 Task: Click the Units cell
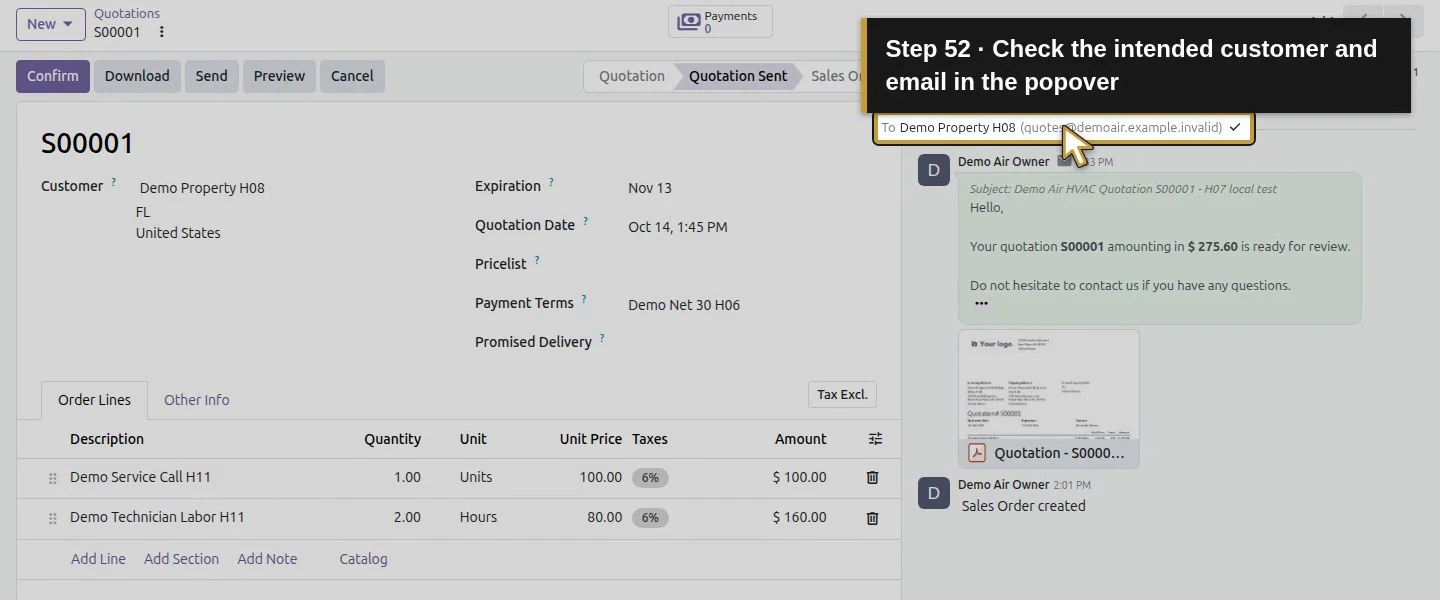[476, 477]
